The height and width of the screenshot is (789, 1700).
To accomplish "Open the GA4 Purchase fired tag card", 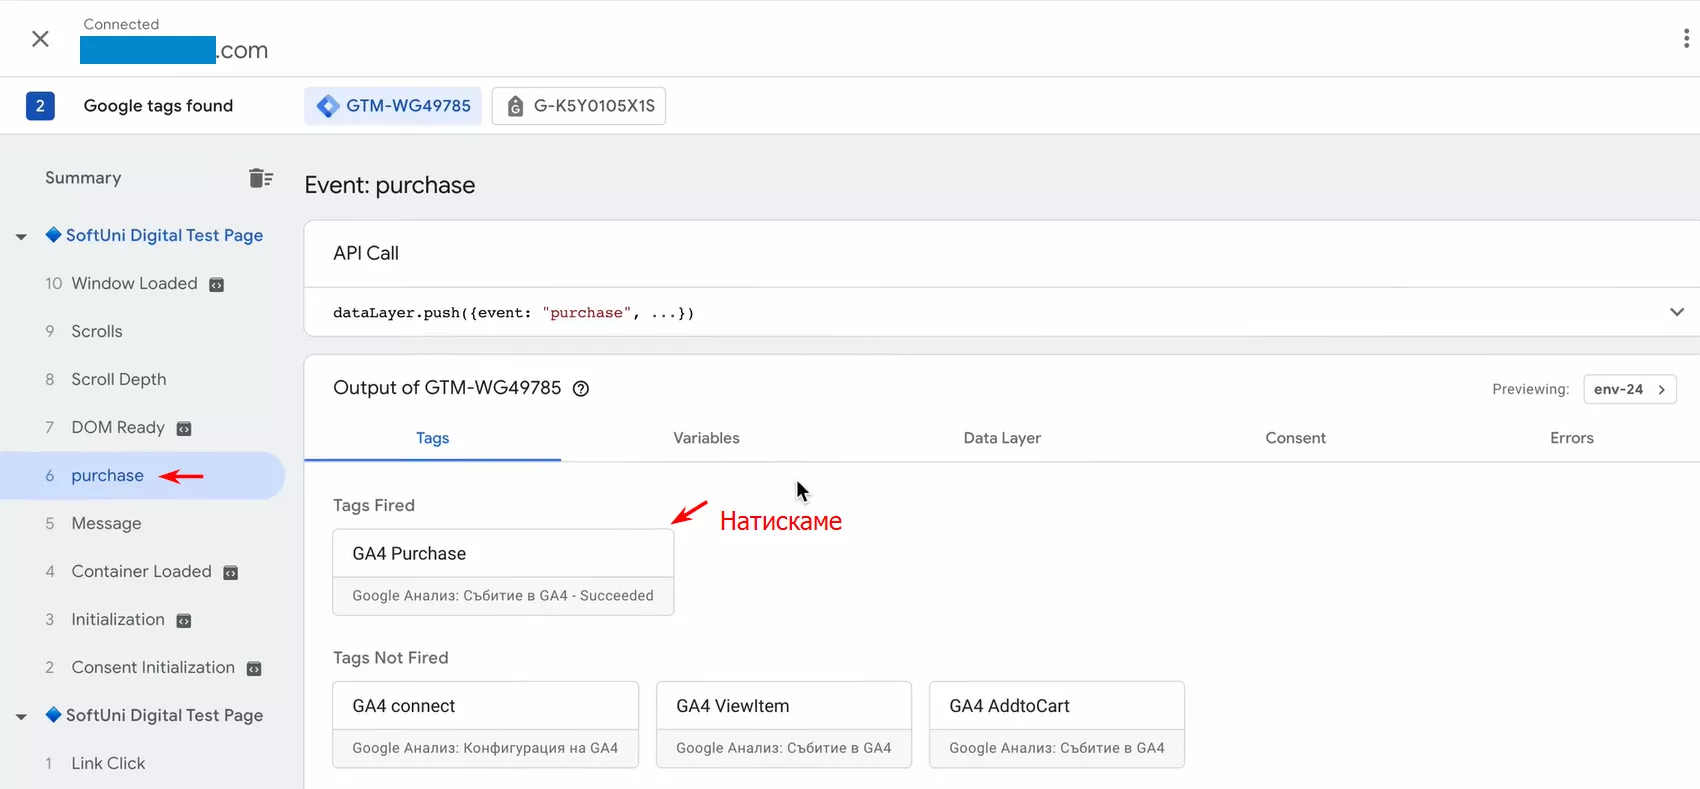I will [x=503, y=572].
